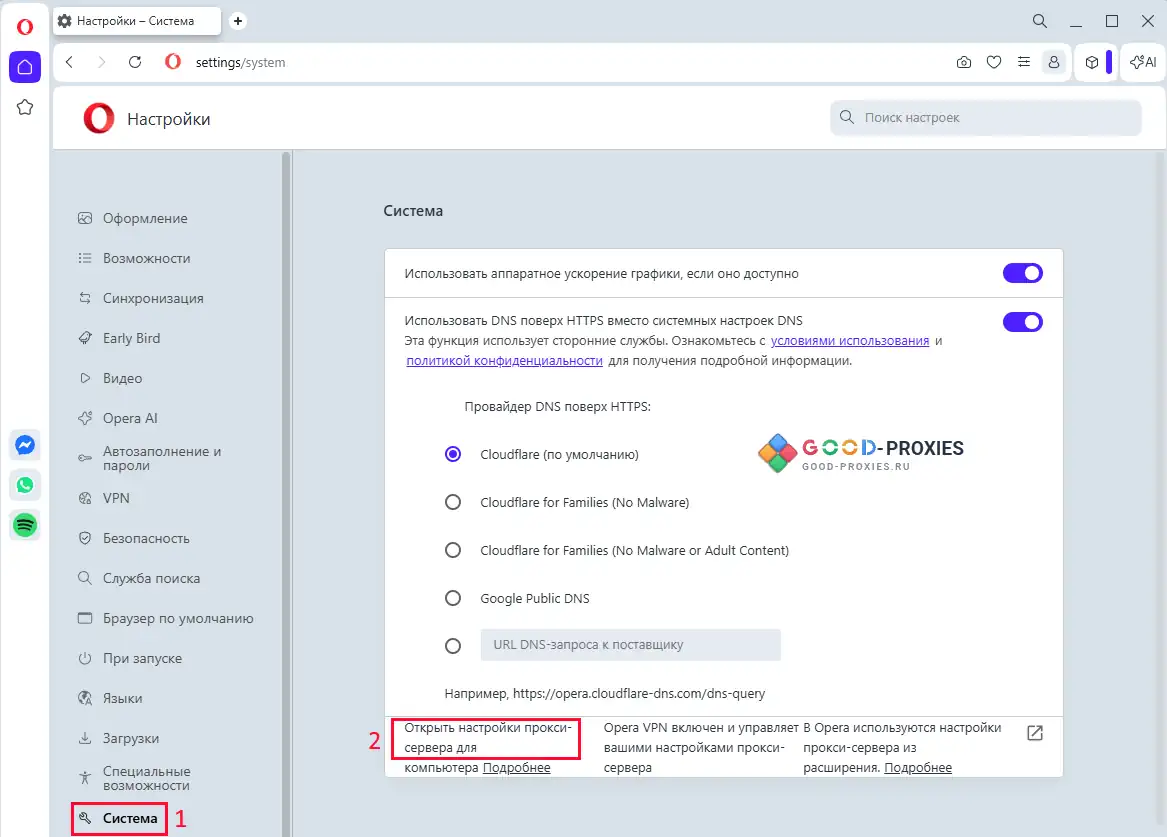Select Cloudflare for Families (No Malware) option
Image resolution: width=1167 pixels, height=837 pixels.
click(x=453, y=502)
